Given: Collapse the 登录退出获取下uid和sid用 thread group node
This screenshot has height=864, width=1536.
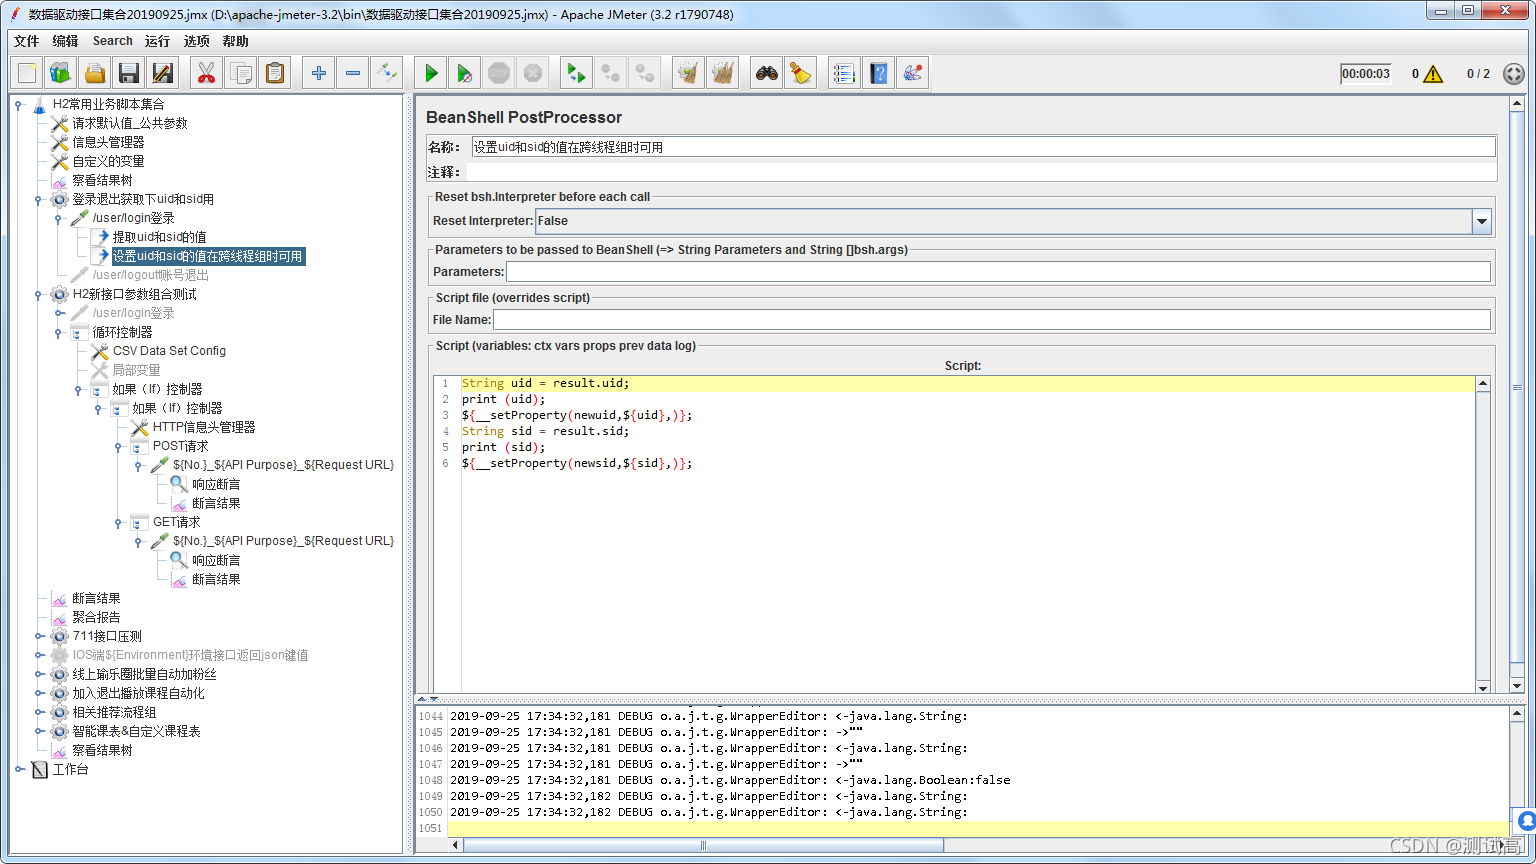Looking at the screenshot, I should tap(40, 199).
